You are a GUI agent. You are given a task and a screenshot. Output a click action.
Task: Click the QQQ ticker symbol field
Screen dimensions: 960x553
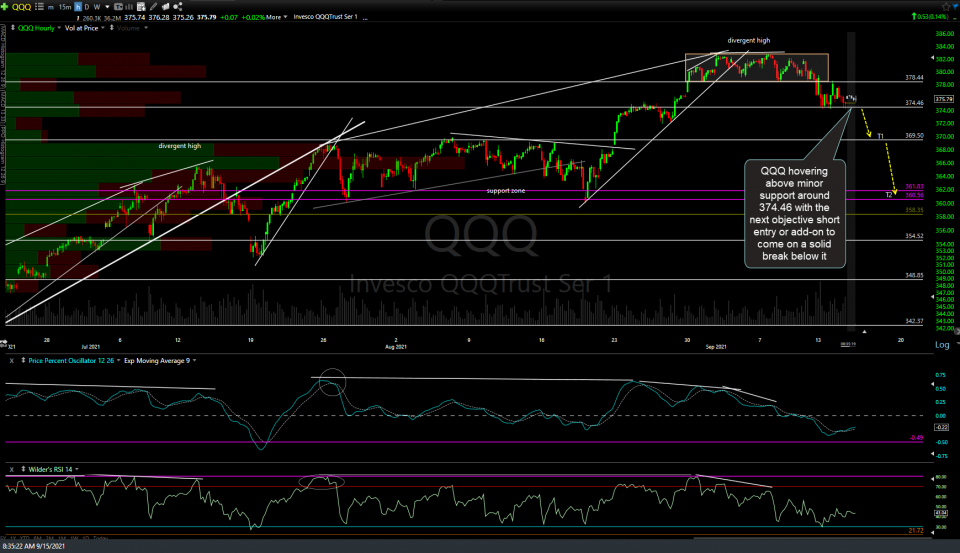coord(21,7)
